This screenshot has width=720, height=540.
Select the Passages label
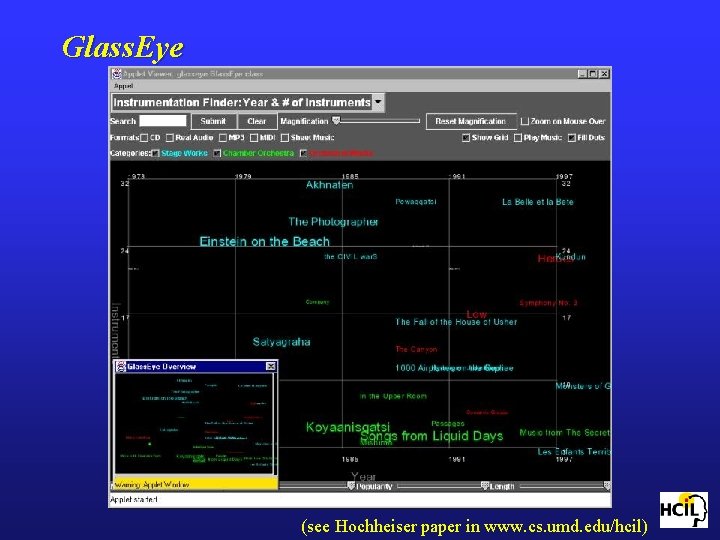coord(448,424)
